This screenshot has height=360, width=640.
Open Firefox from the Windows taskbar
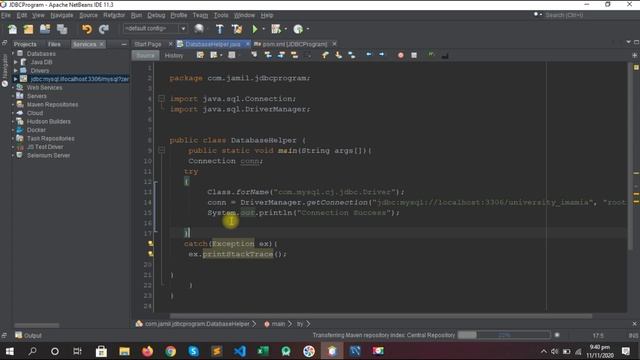pyautogui.click(x=147, y=351)
